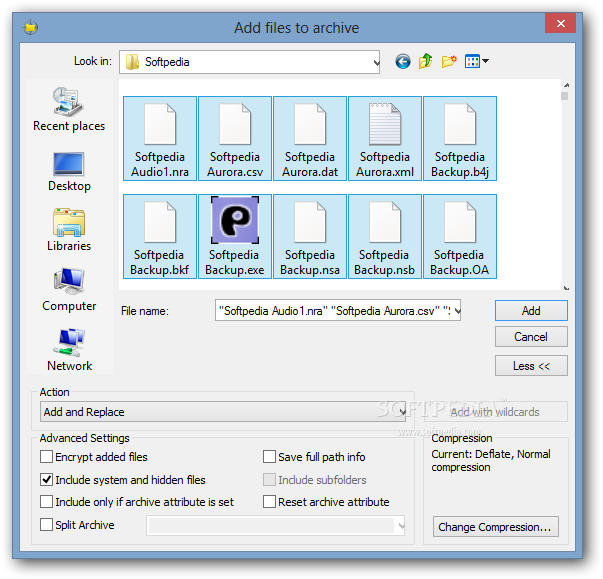Go up one folder level icon
Screen dimensions: 603x579
point(425,62)
